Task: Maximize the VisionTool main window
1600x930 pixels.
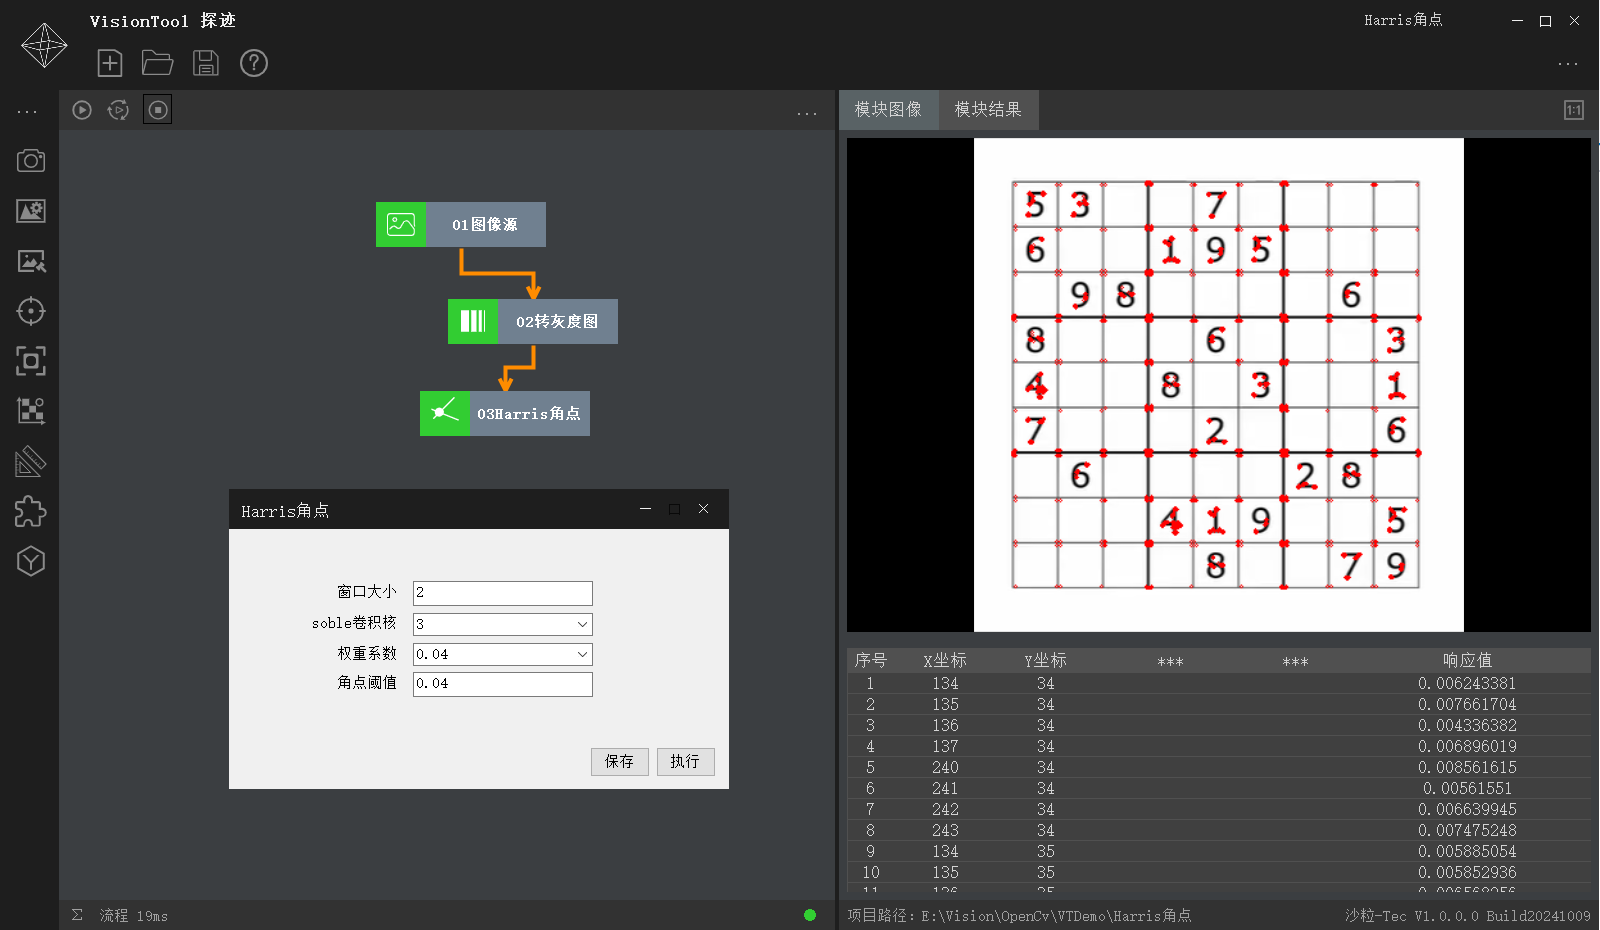Action: coord(1545,21)
